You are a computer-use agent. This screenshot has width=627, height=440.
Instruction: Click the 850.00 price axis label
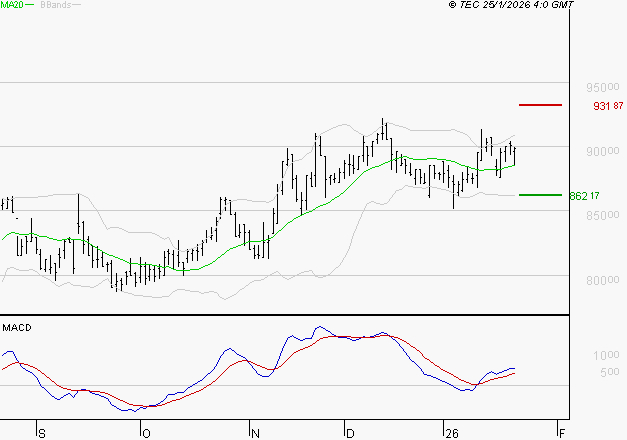click(603, 215)
